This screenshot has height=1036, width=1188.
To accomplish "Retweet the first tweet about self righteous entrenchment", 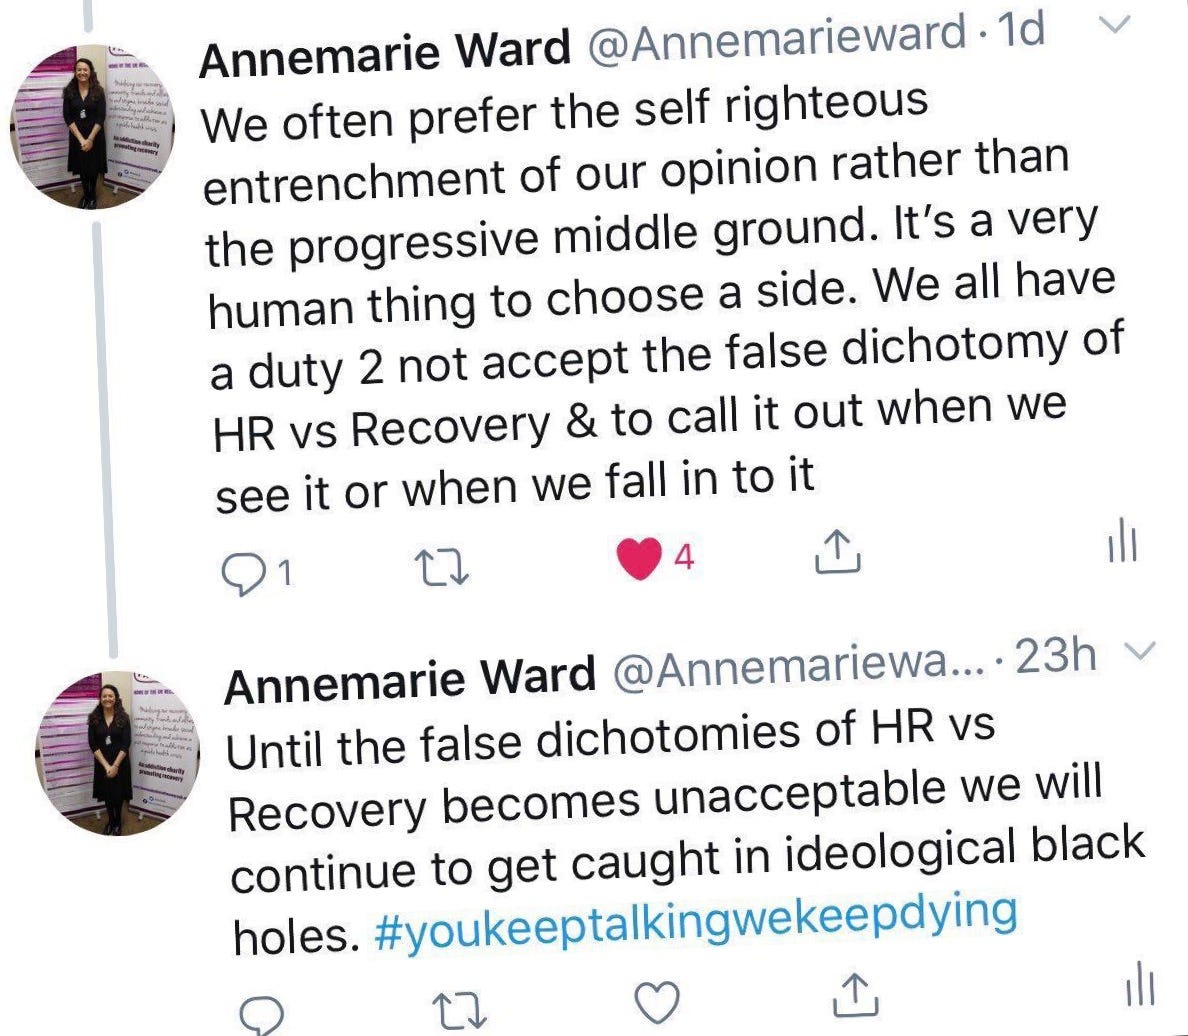I will [442, 568].
